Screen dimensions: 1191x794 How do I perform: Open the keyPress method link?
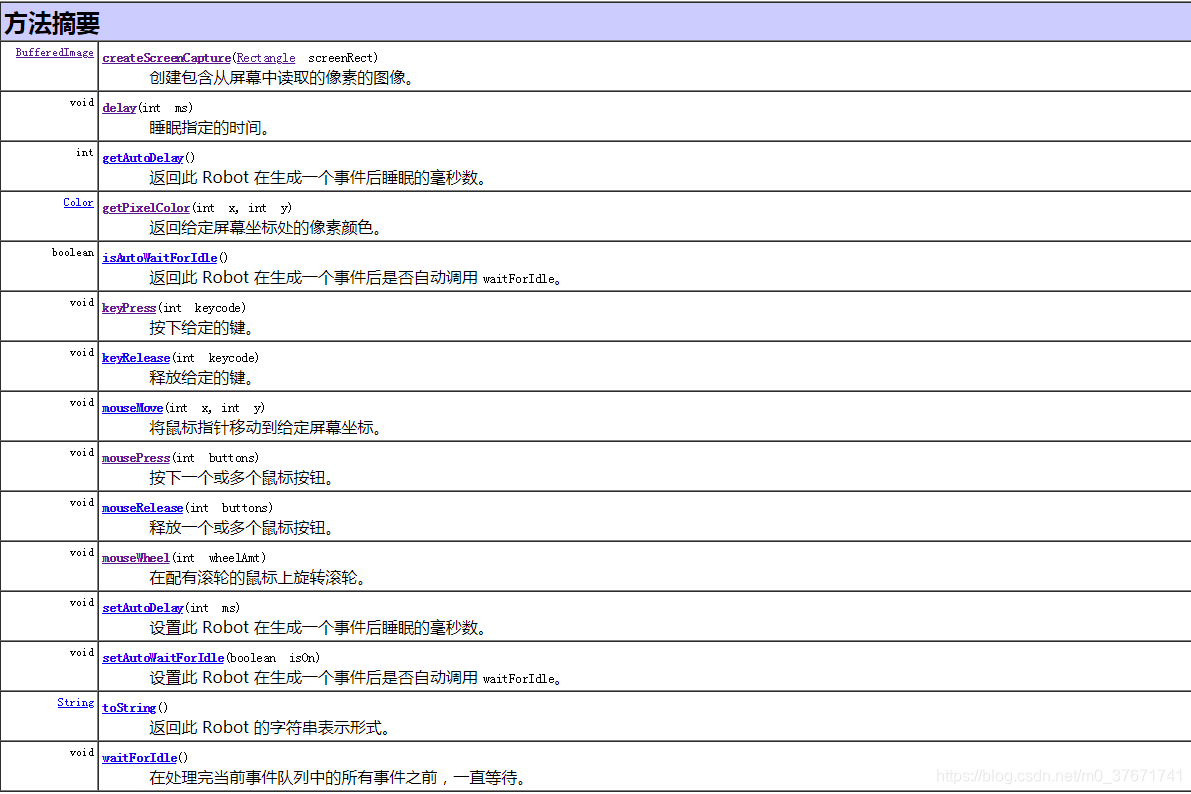(x=128, y=307)
